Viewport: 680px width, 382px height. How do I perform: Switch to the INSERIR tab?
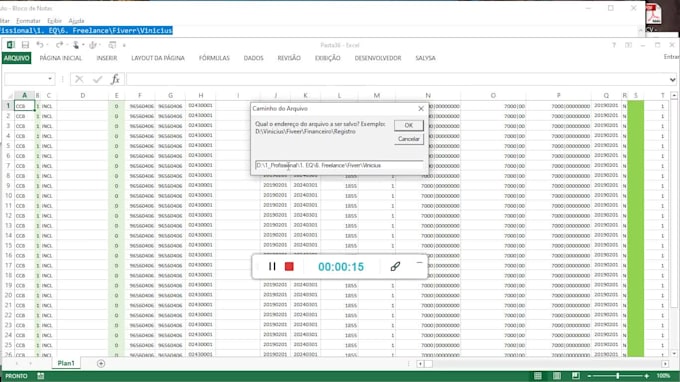coord(107,58)
